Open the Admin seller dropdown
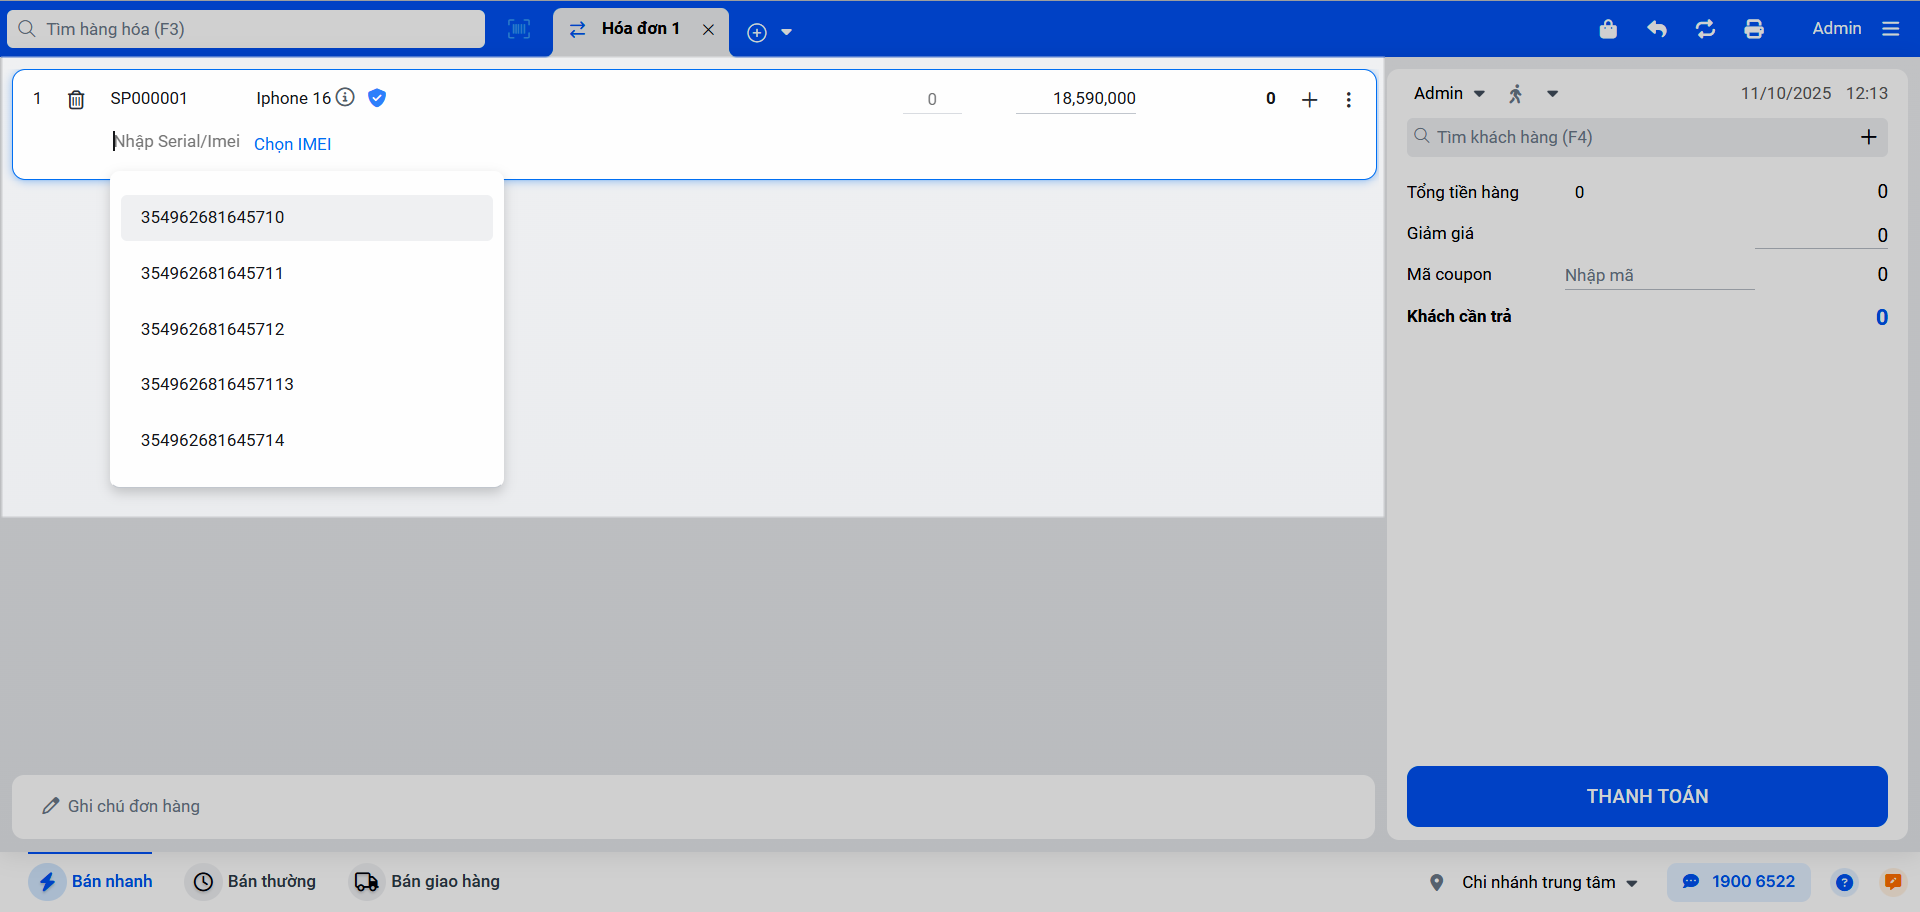 (x=1449, y=93)
